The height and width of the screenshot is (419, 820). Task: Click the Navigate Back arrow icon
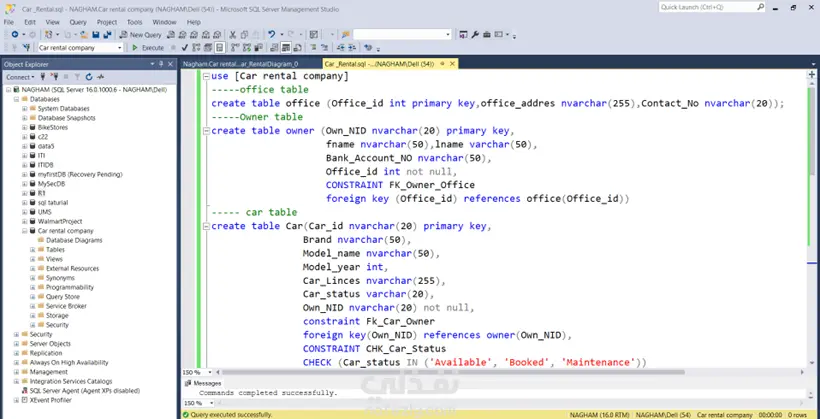(x=15, y=35)
